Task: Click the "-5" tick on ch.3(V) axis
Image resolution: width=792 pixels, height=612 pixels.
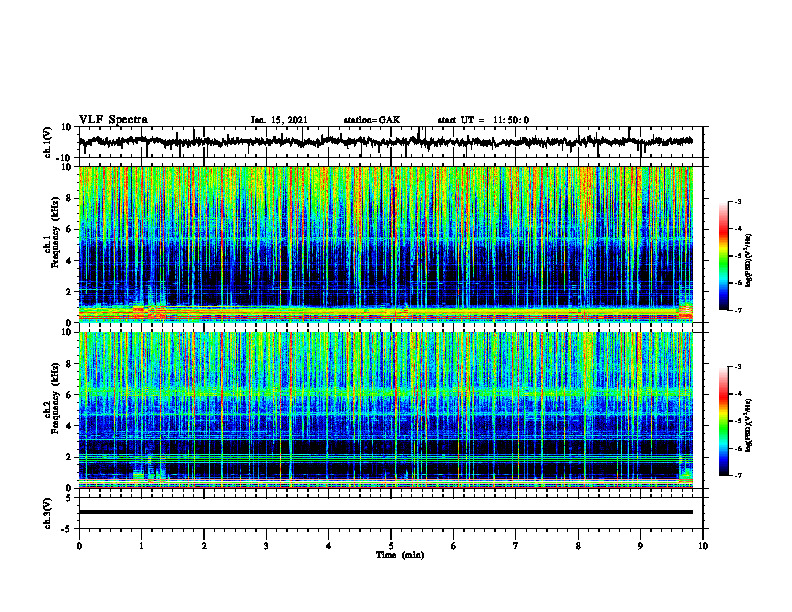Action: (x=68, y=529)
